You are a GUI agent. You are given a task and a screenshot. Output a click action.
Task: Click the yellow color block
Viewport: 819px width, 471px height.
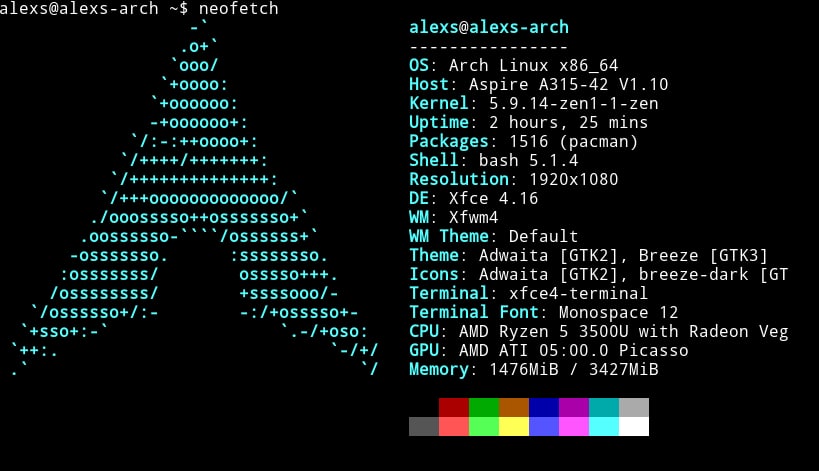coord(514,426)
